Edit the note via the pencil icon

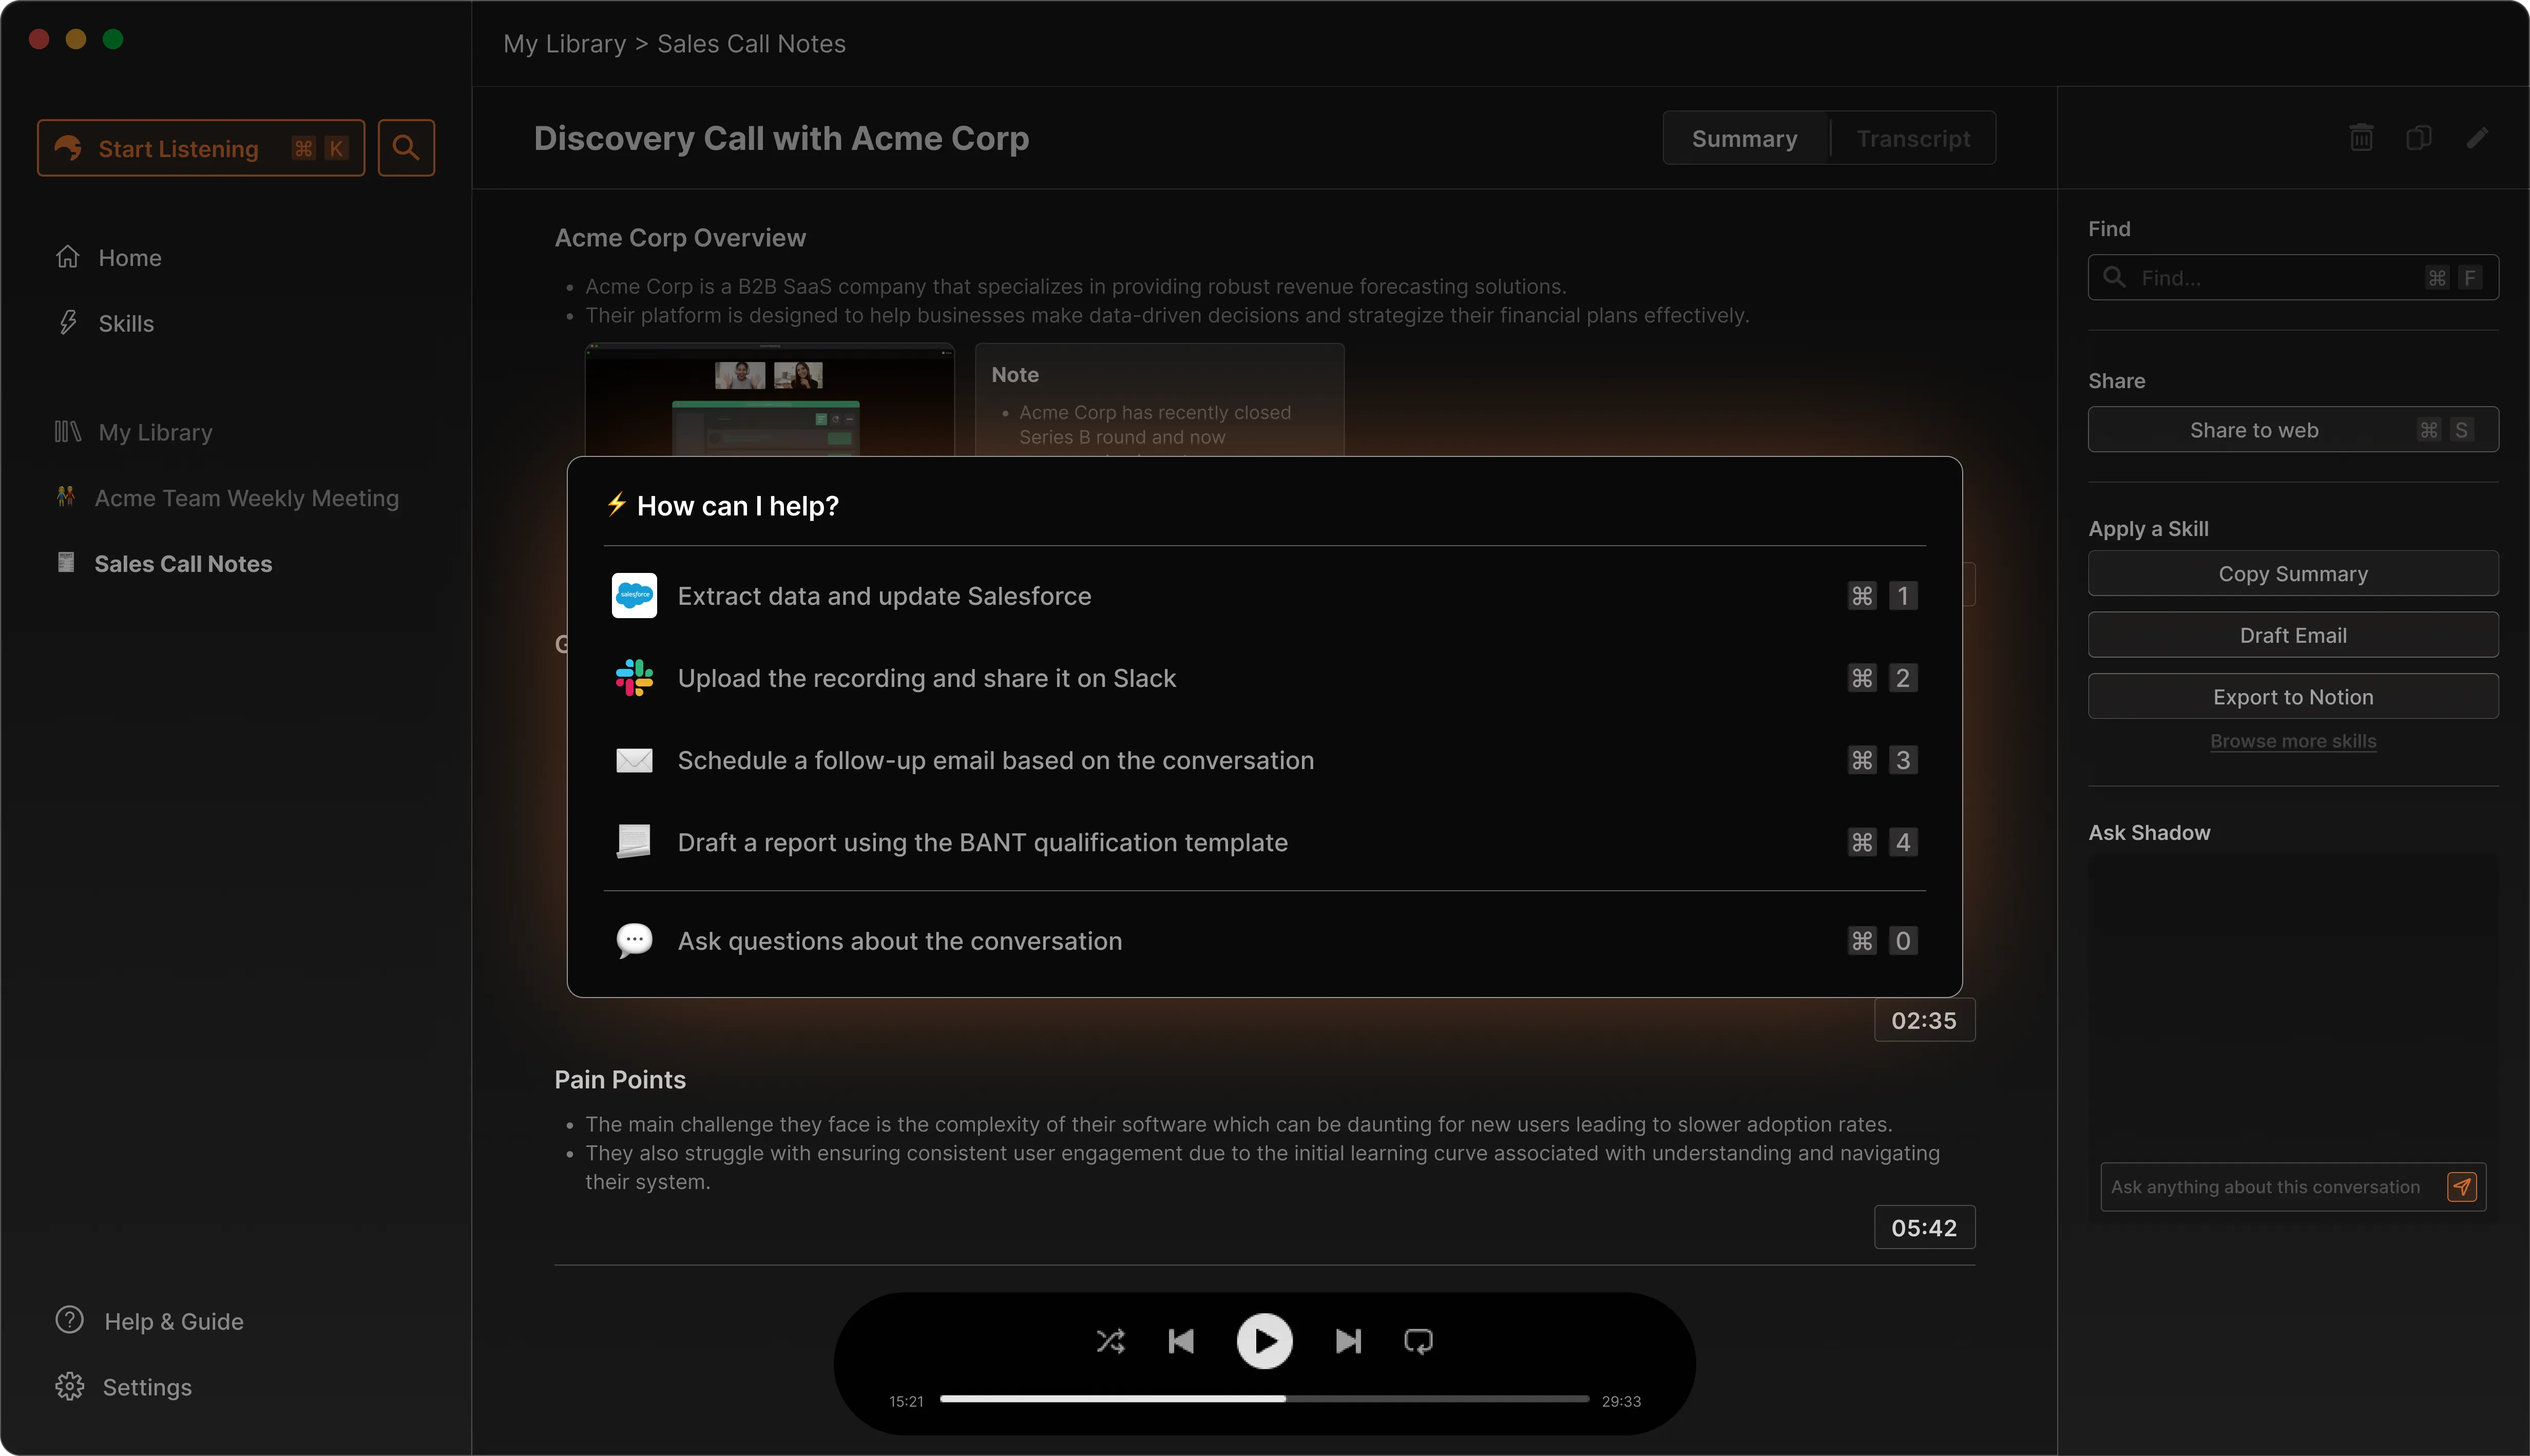pyautogui.click(x=2478, y=137)
